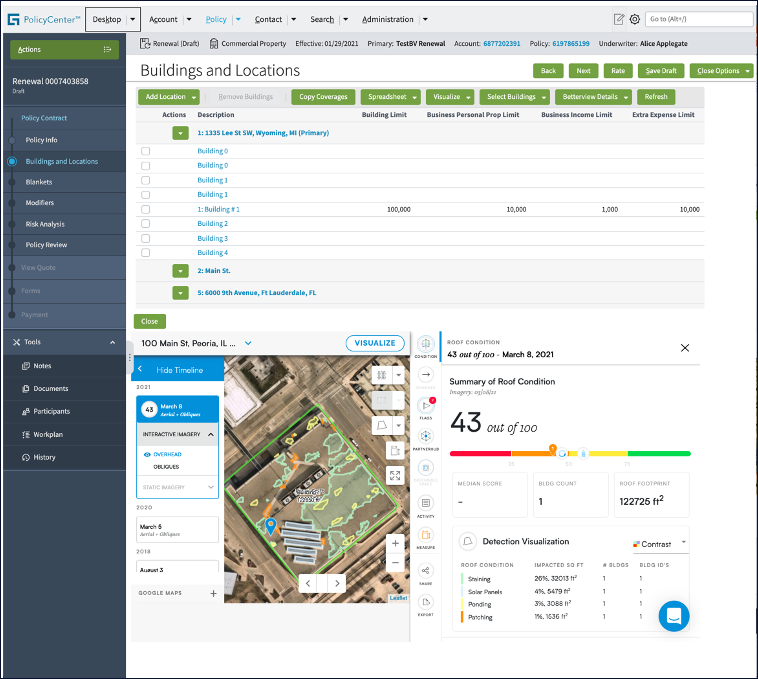Collapse the 1335 Lee St SW location
The image size is (758, 679).
180,133
